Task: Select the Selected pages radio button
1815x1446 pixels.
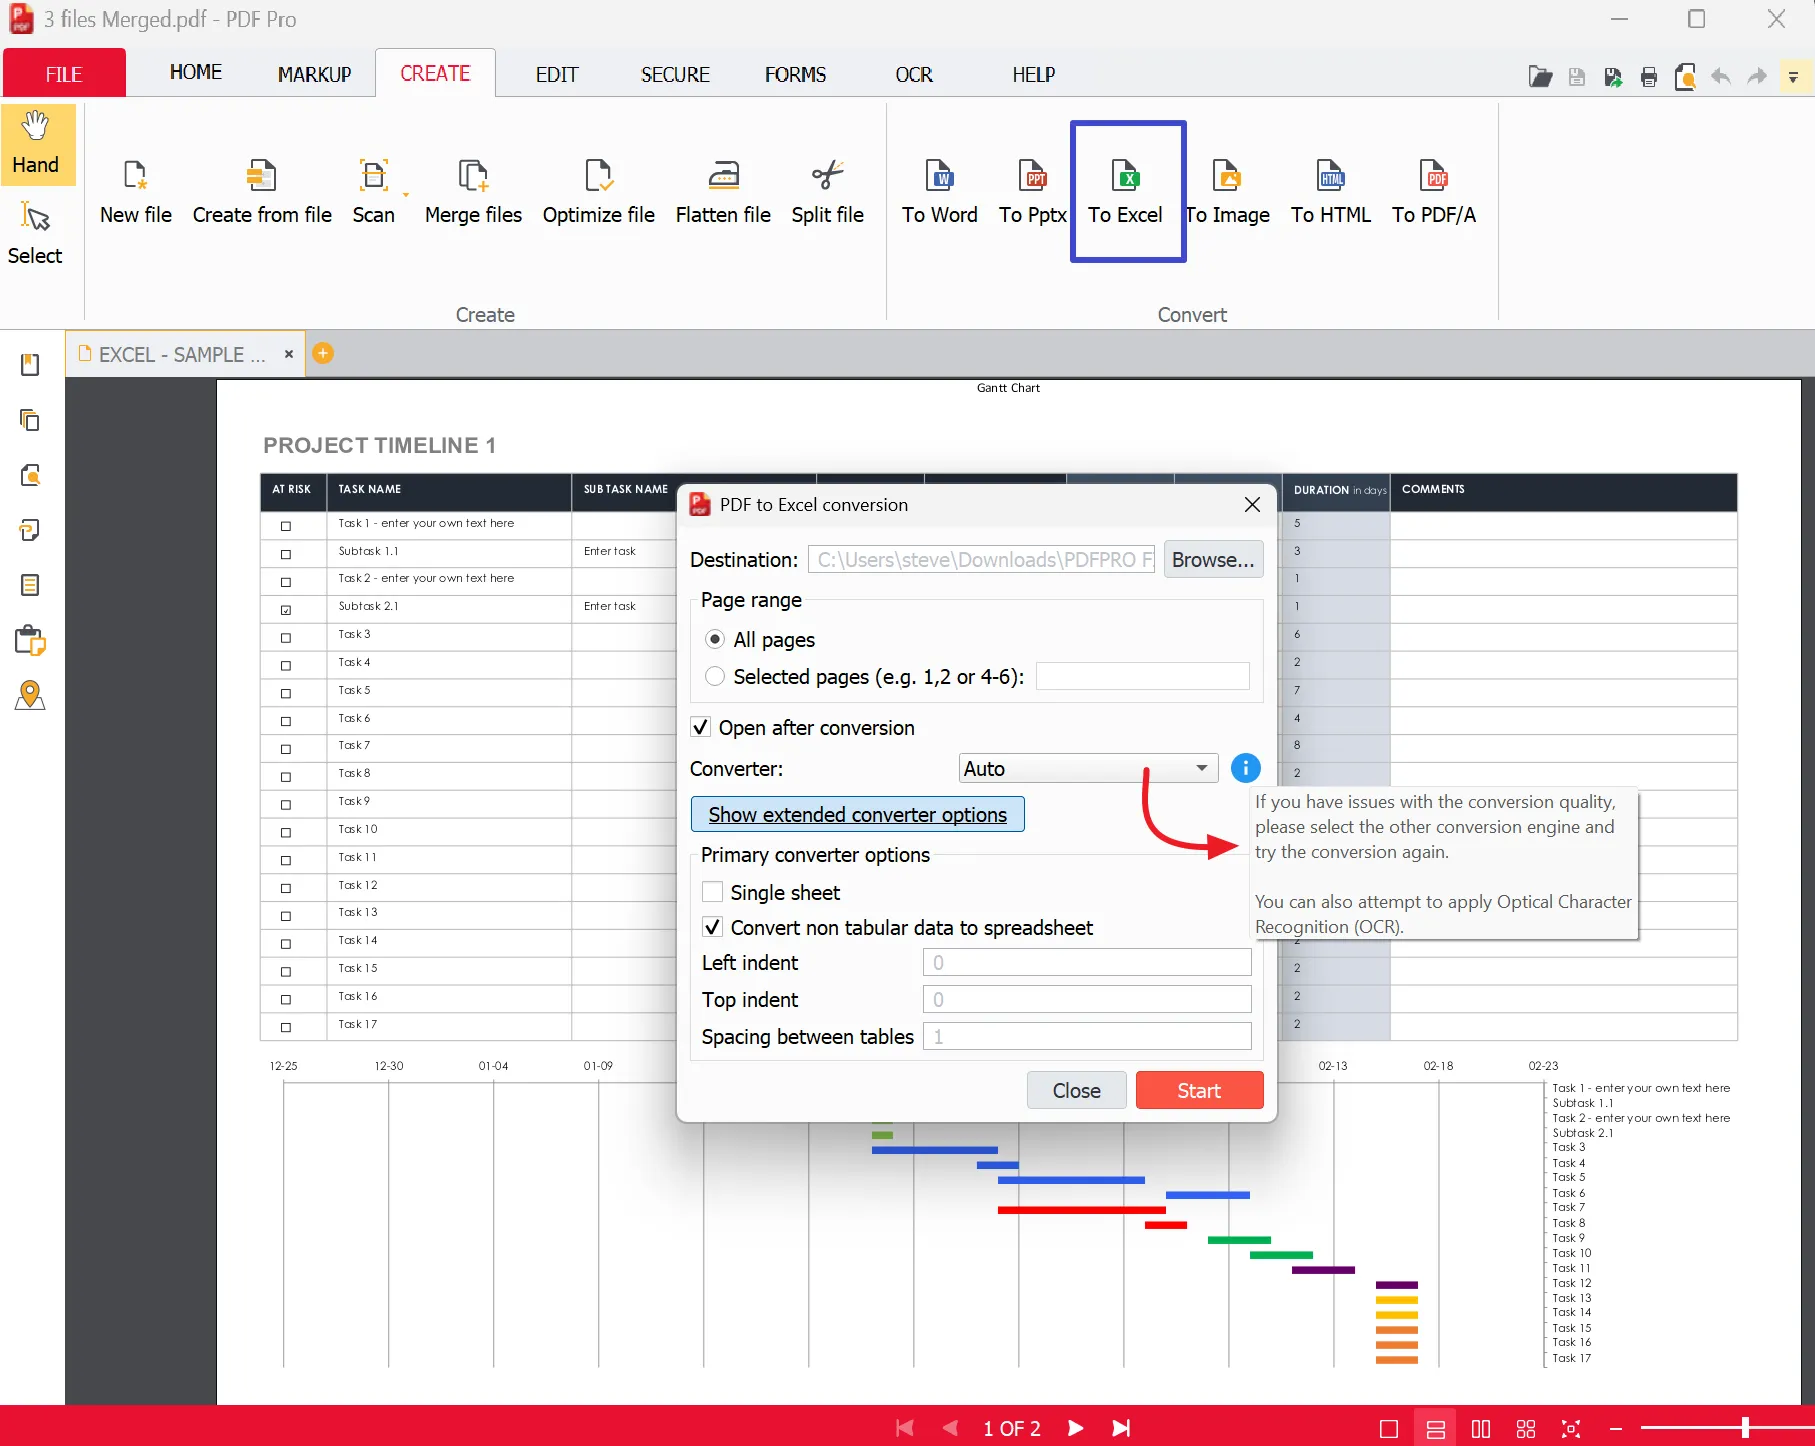Action: click(x=715, y=677)
